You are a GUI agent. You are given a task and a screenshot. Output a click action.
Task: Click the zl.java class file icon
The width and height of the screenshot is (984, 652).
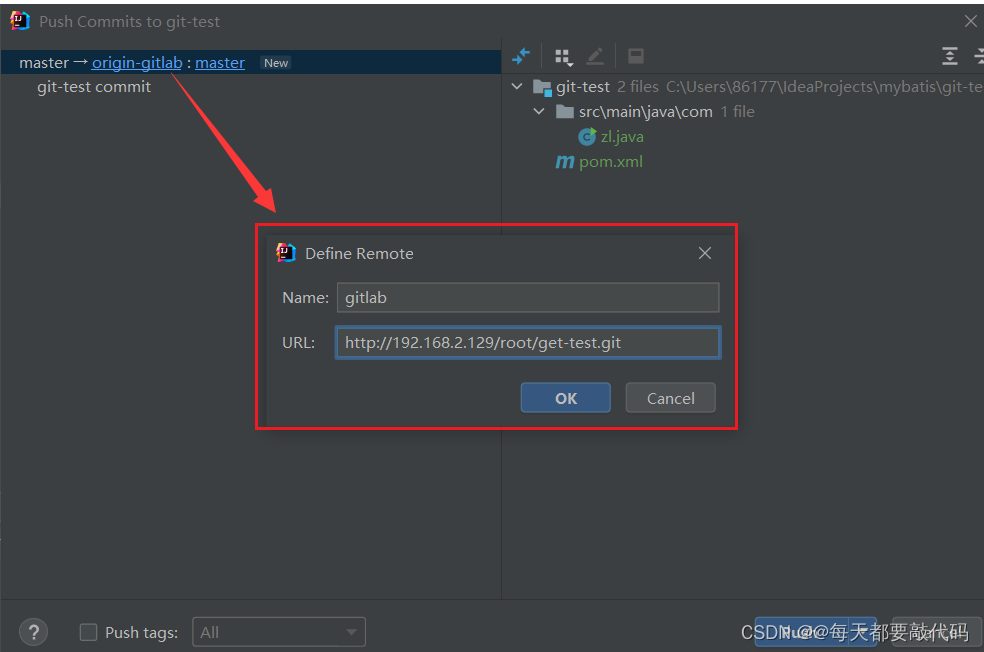(x=587, y=136)
